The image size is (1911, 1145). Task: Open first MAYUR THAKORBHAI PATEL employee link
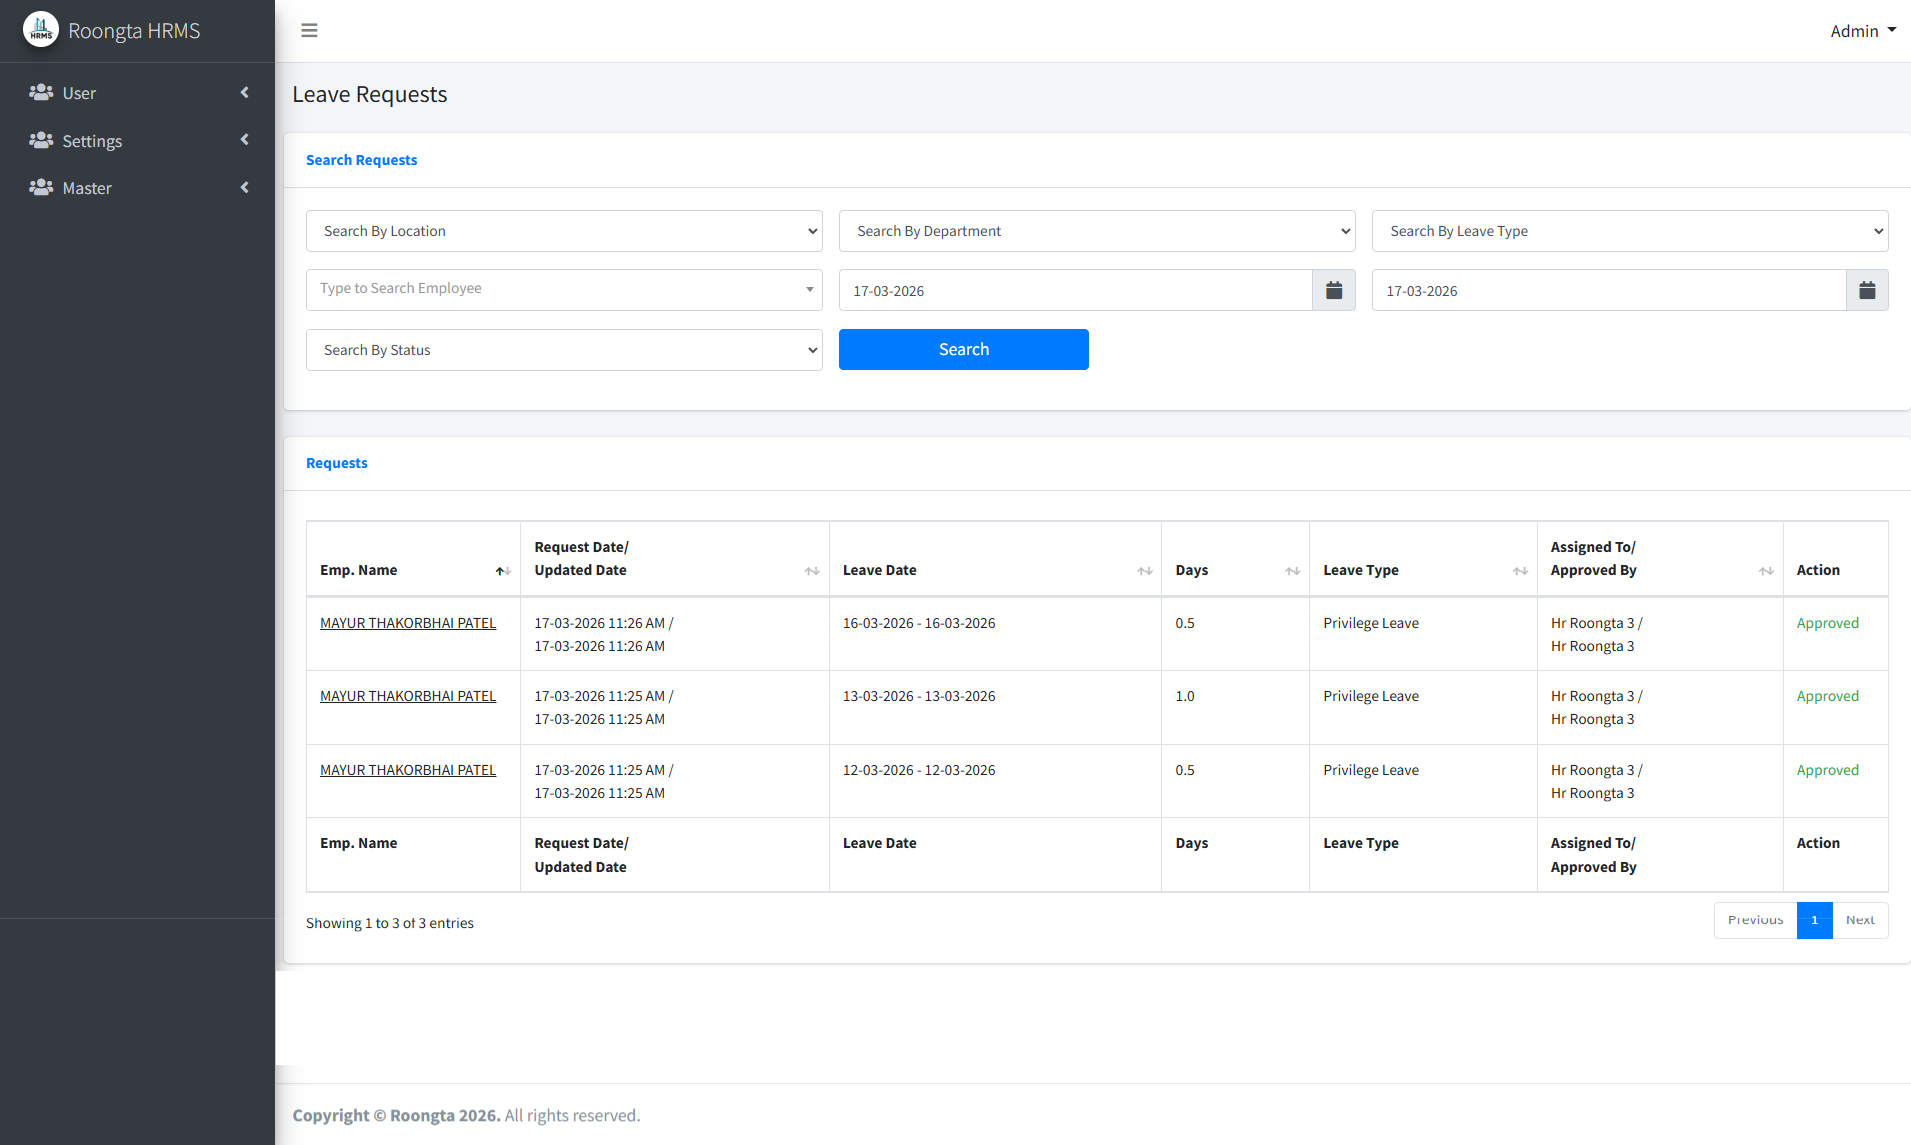pos(408,623)
